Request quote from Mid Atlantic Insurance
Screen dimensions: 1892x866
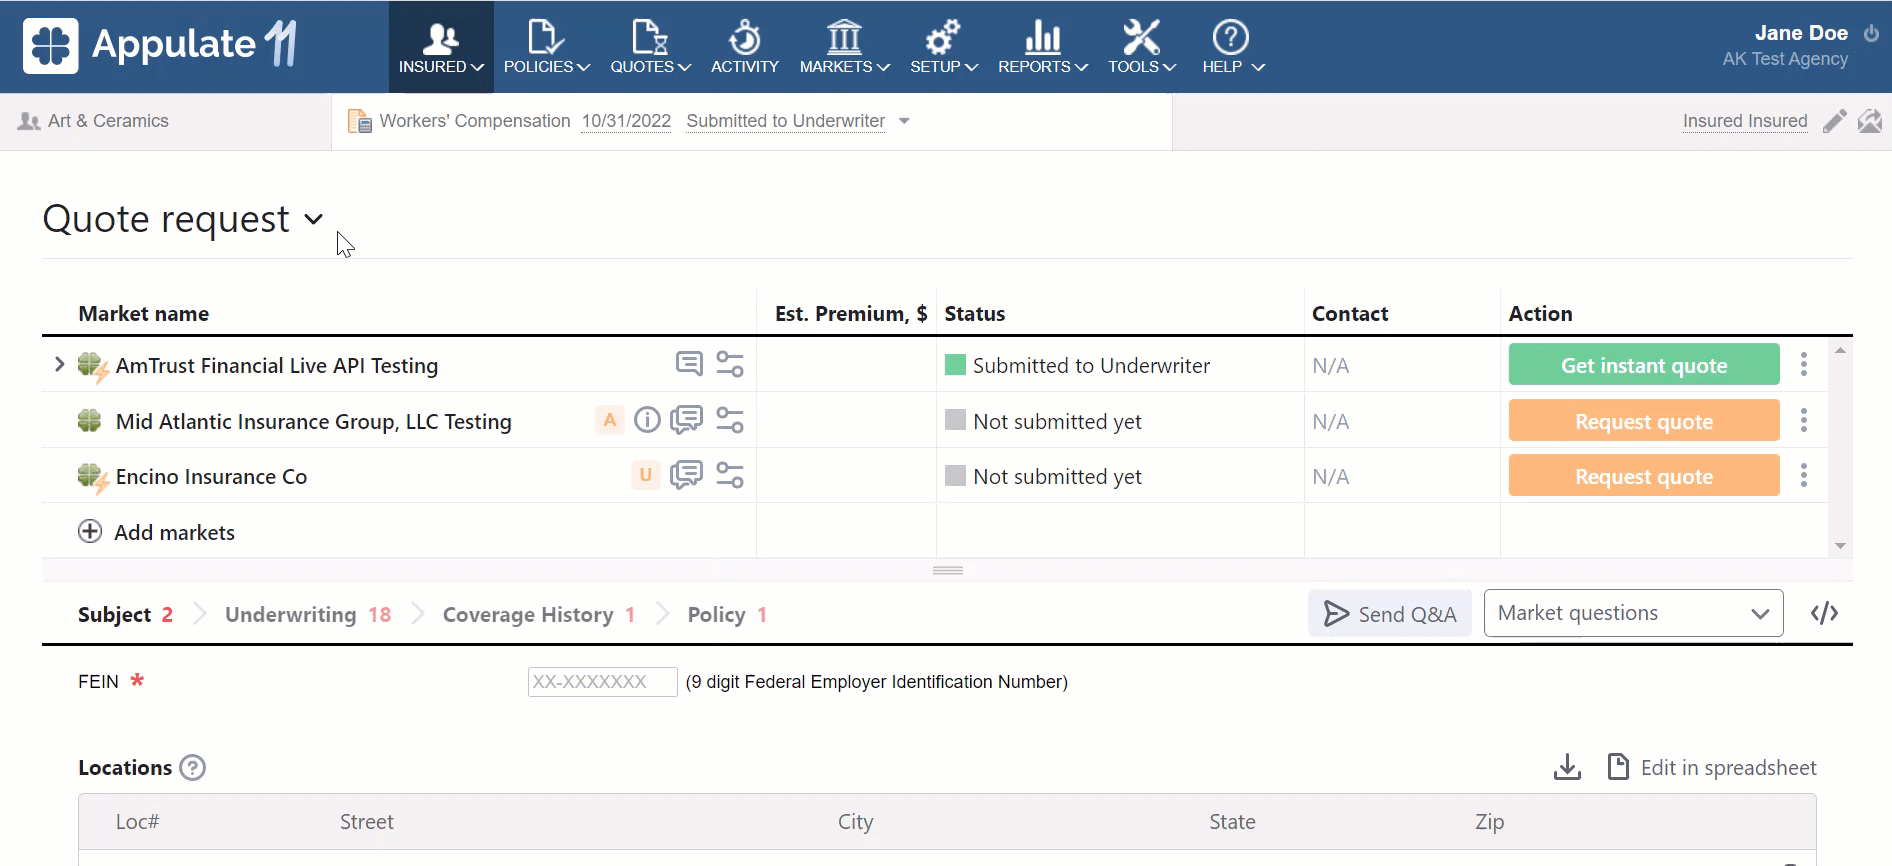click(1644, 421)
